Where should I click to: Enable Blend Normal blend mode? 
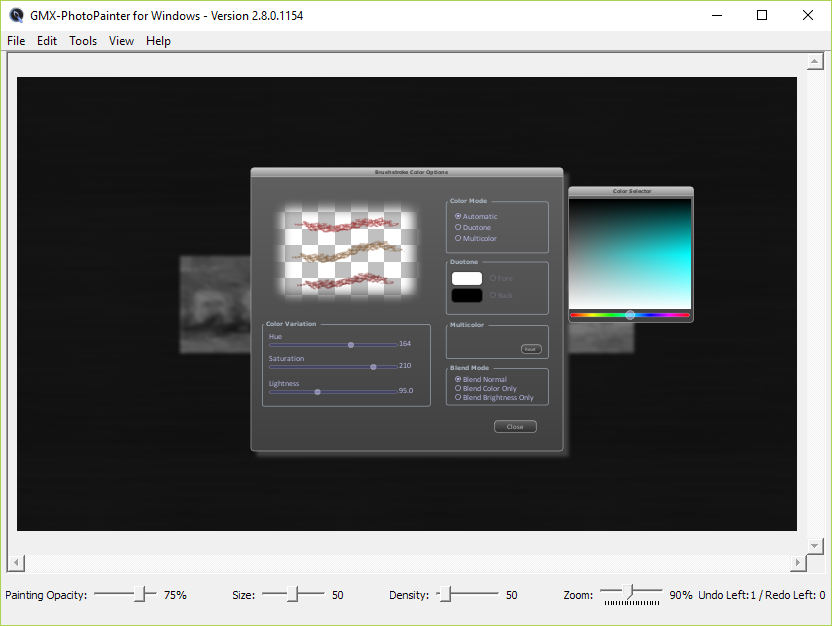458,377
